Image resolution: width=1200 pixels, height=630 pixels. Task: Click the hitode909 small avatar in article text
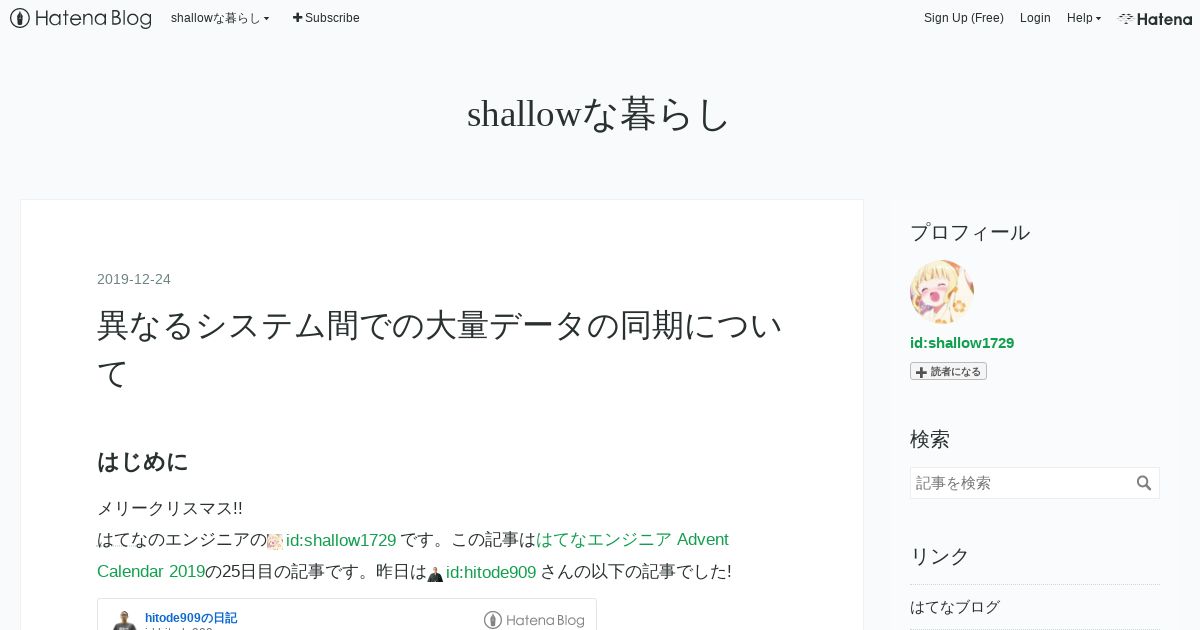435,573
